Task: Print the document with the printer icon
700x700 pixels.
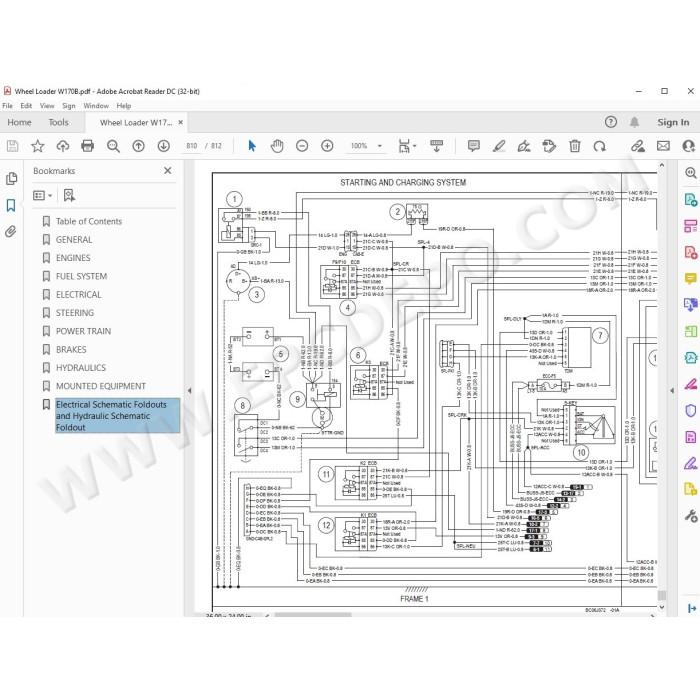Action: pos(88,146)
